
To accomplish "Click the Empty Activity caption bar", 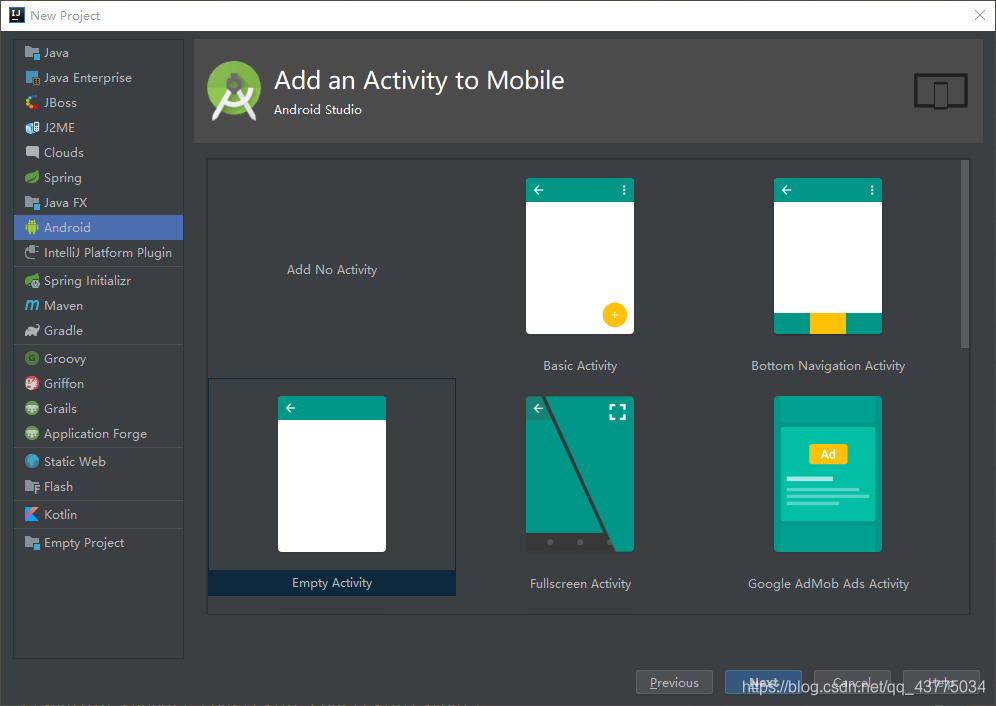I will (x=332, y=583).
